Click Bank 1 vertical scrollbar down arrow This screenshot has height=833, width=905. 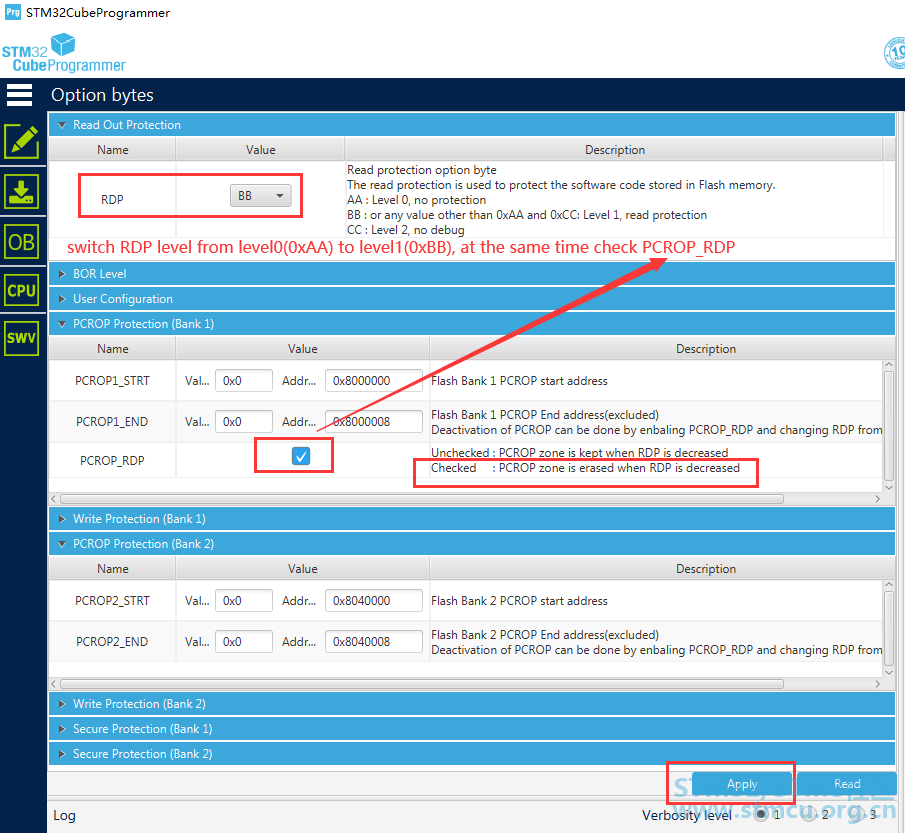(889, 488)
